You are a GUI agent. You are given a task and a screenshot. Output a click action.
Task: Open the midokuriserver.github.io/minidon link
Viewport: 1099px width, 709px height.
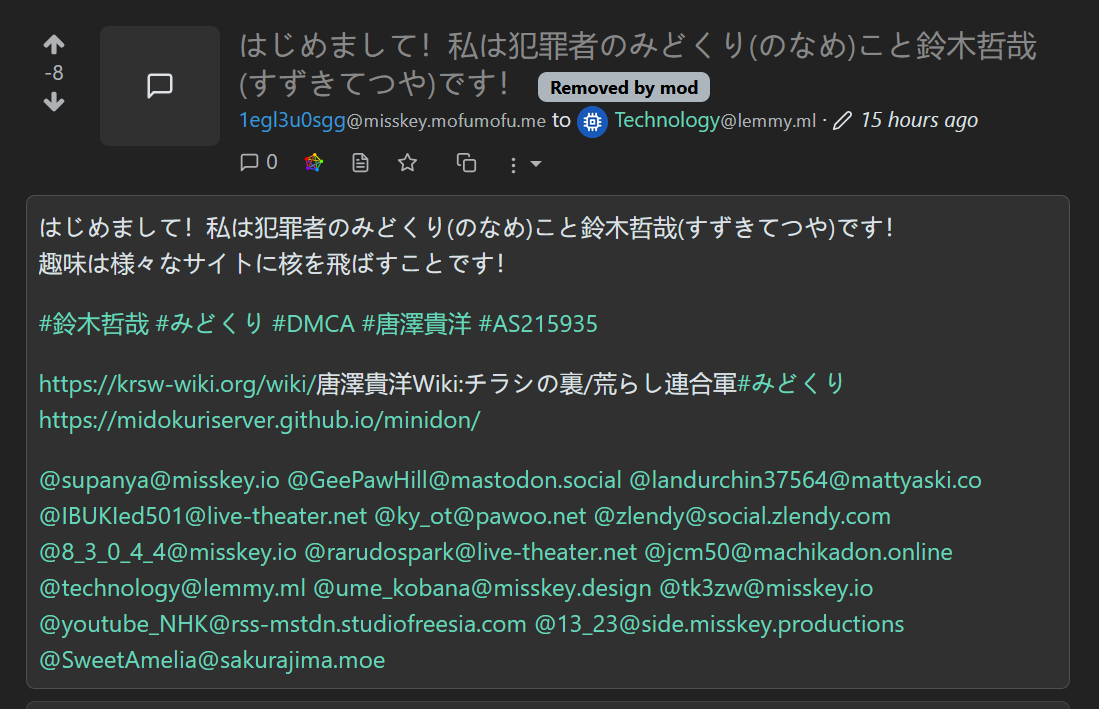tap(259, 420)
